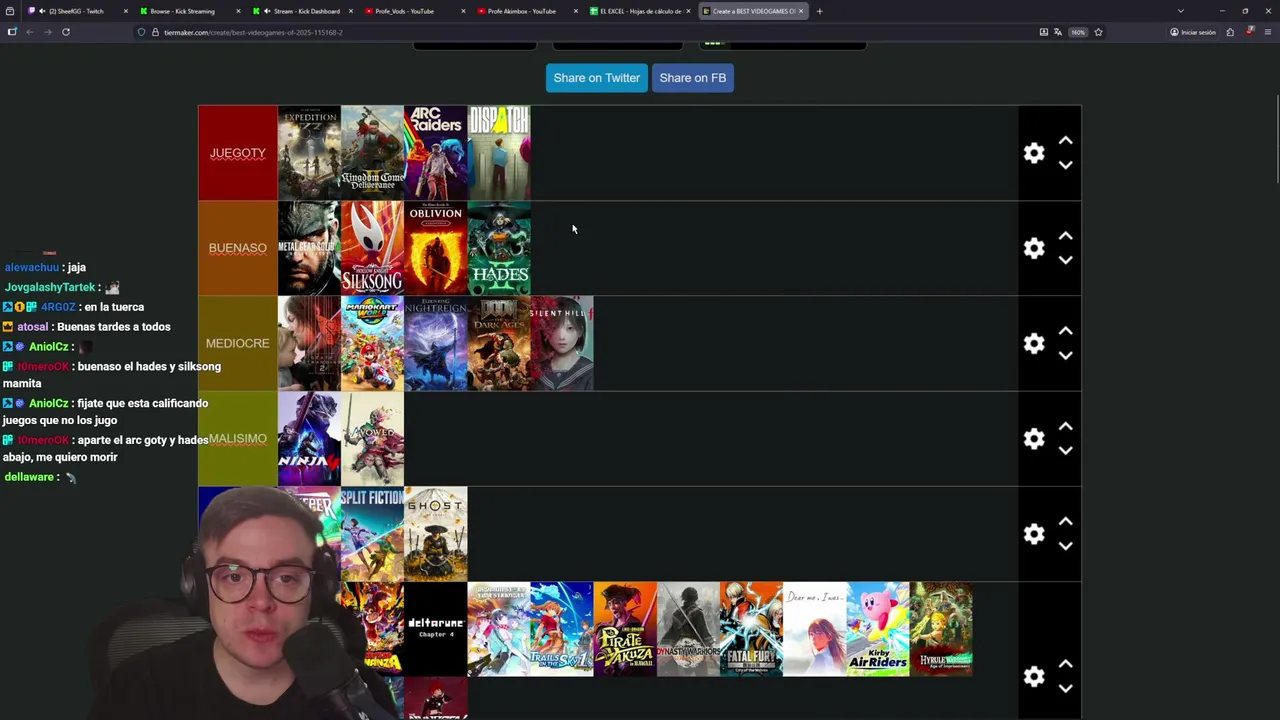Viewport: 1280px width, 720px height.
Task: Reload the tiermaker page
Action: click(66, 32)
